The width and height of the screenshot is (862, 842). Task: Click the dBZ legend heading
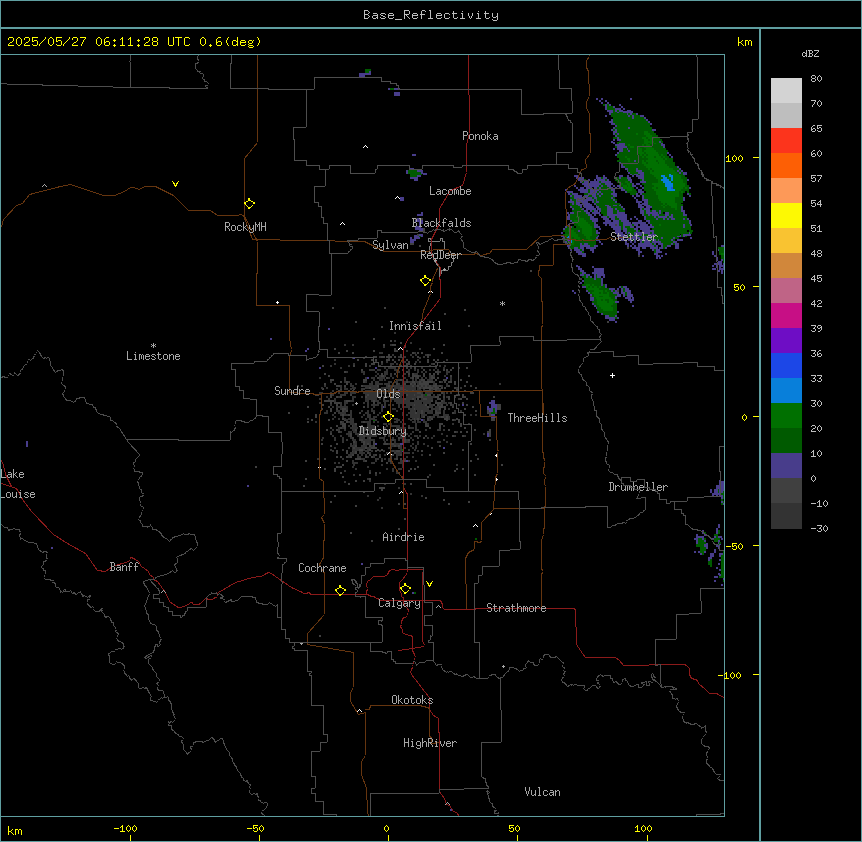coord(810,53)
